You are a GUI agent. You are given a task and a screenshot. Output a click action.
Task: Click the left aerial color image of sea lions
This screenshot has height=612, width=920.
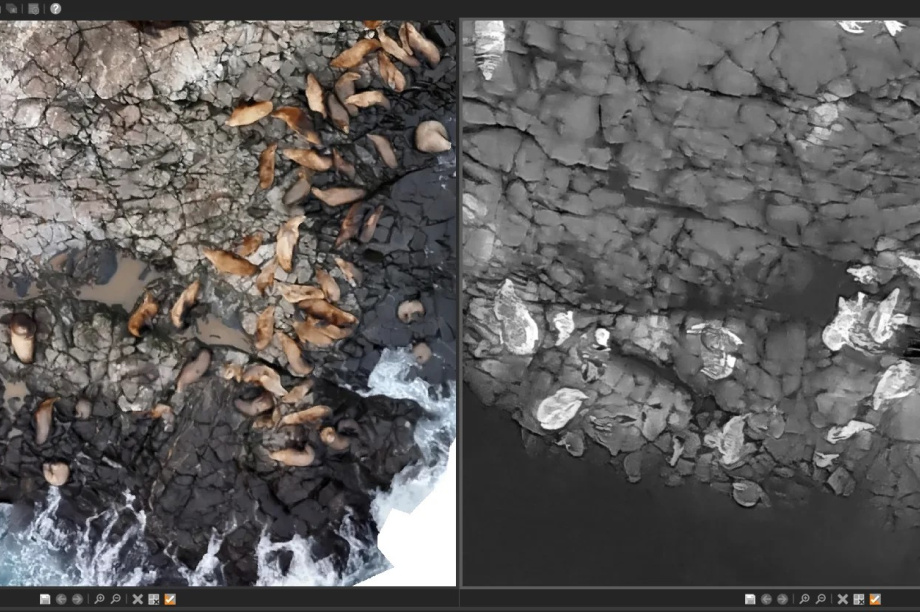click(228, 303)
